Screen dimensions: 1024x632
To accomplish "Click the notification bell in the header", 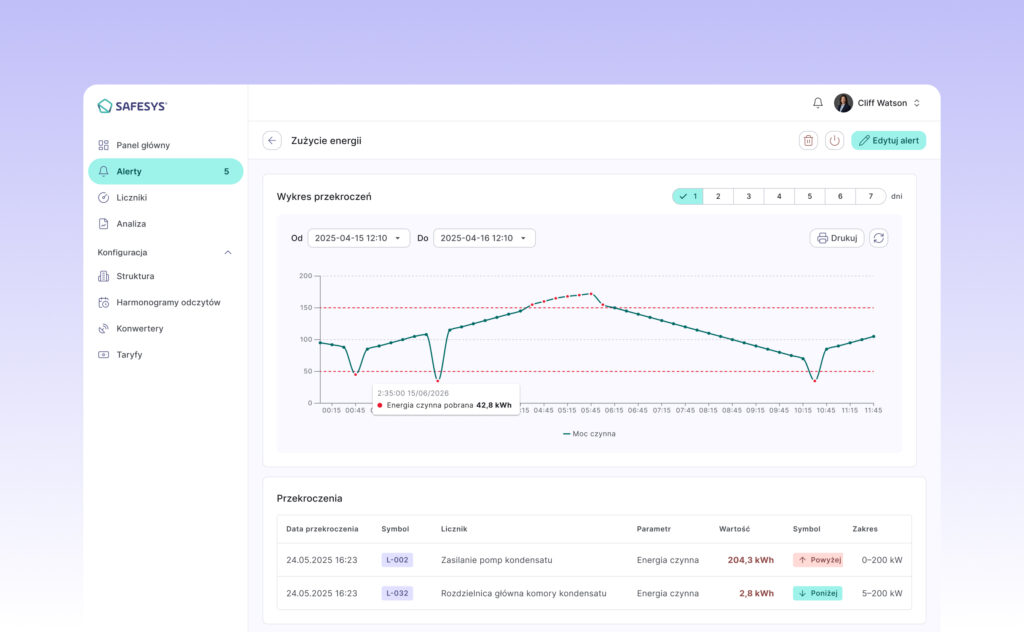I will [818, 103].
